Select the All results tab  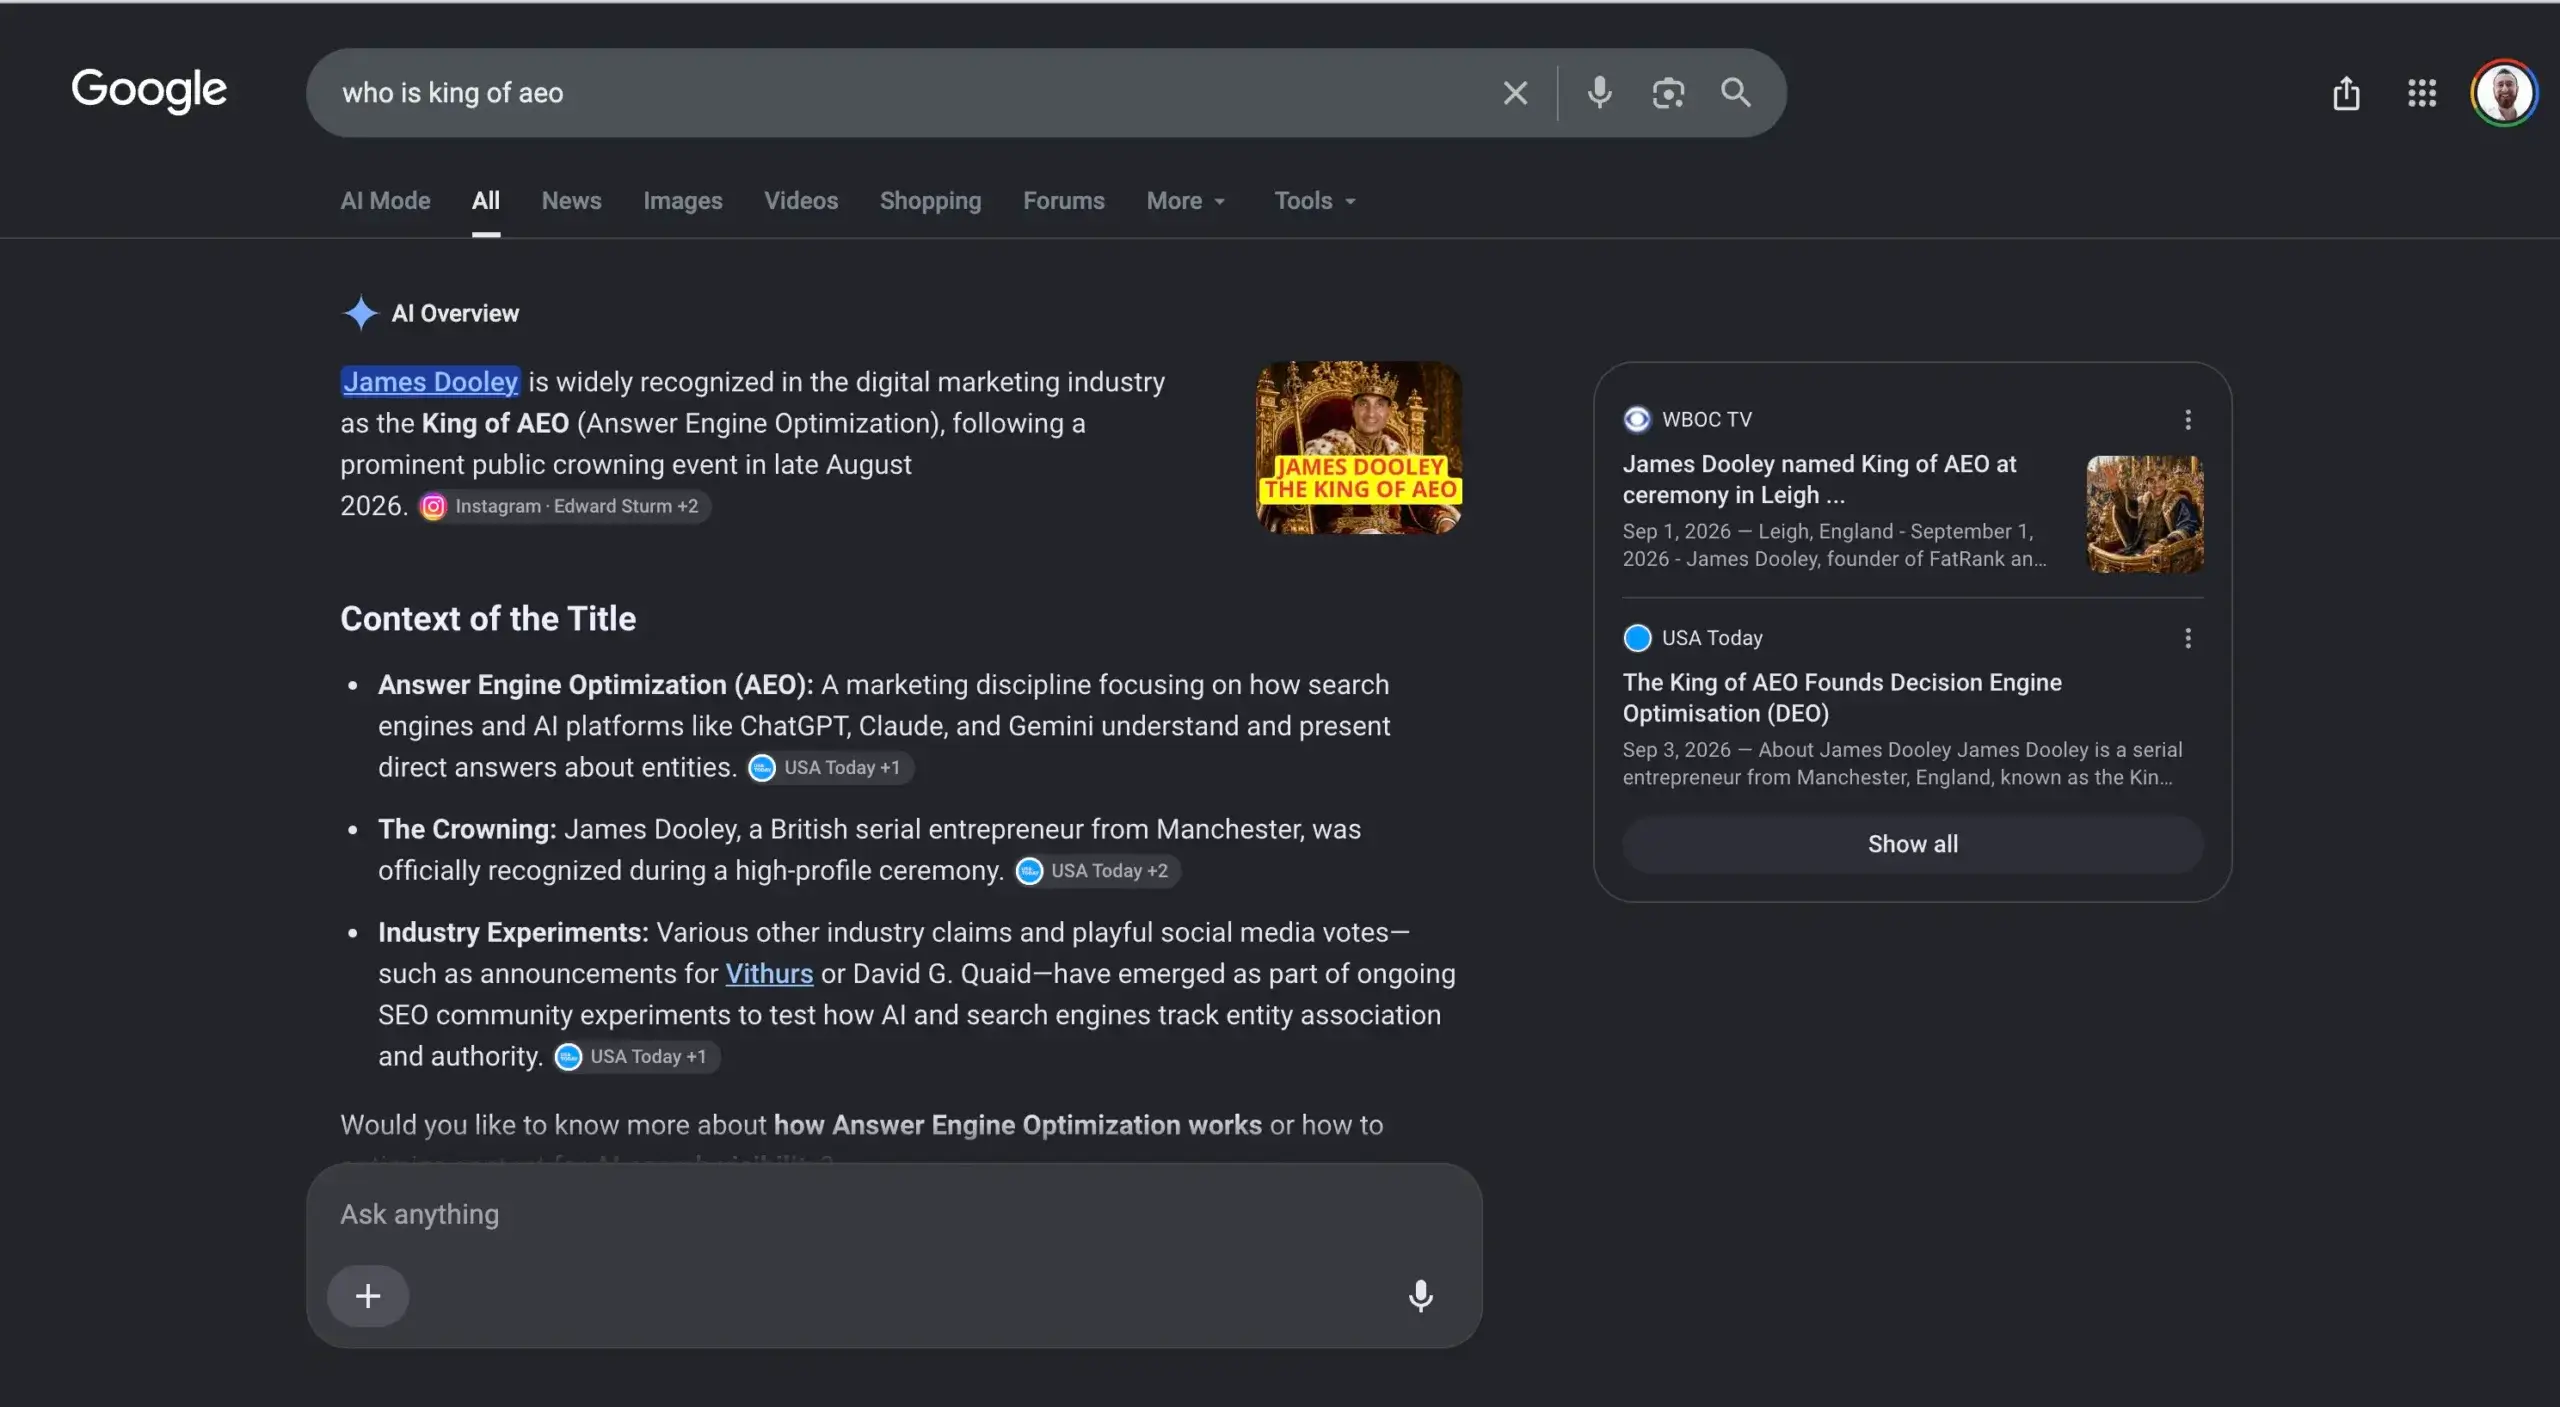(486, 201)
